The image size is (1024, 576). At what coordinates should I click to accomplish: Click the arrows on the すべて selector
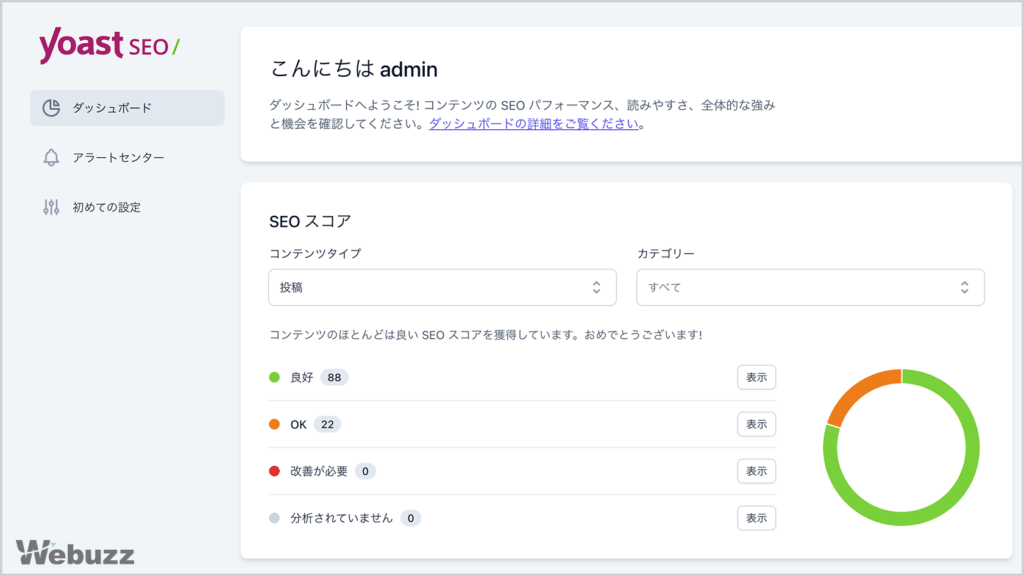point(965,287)
